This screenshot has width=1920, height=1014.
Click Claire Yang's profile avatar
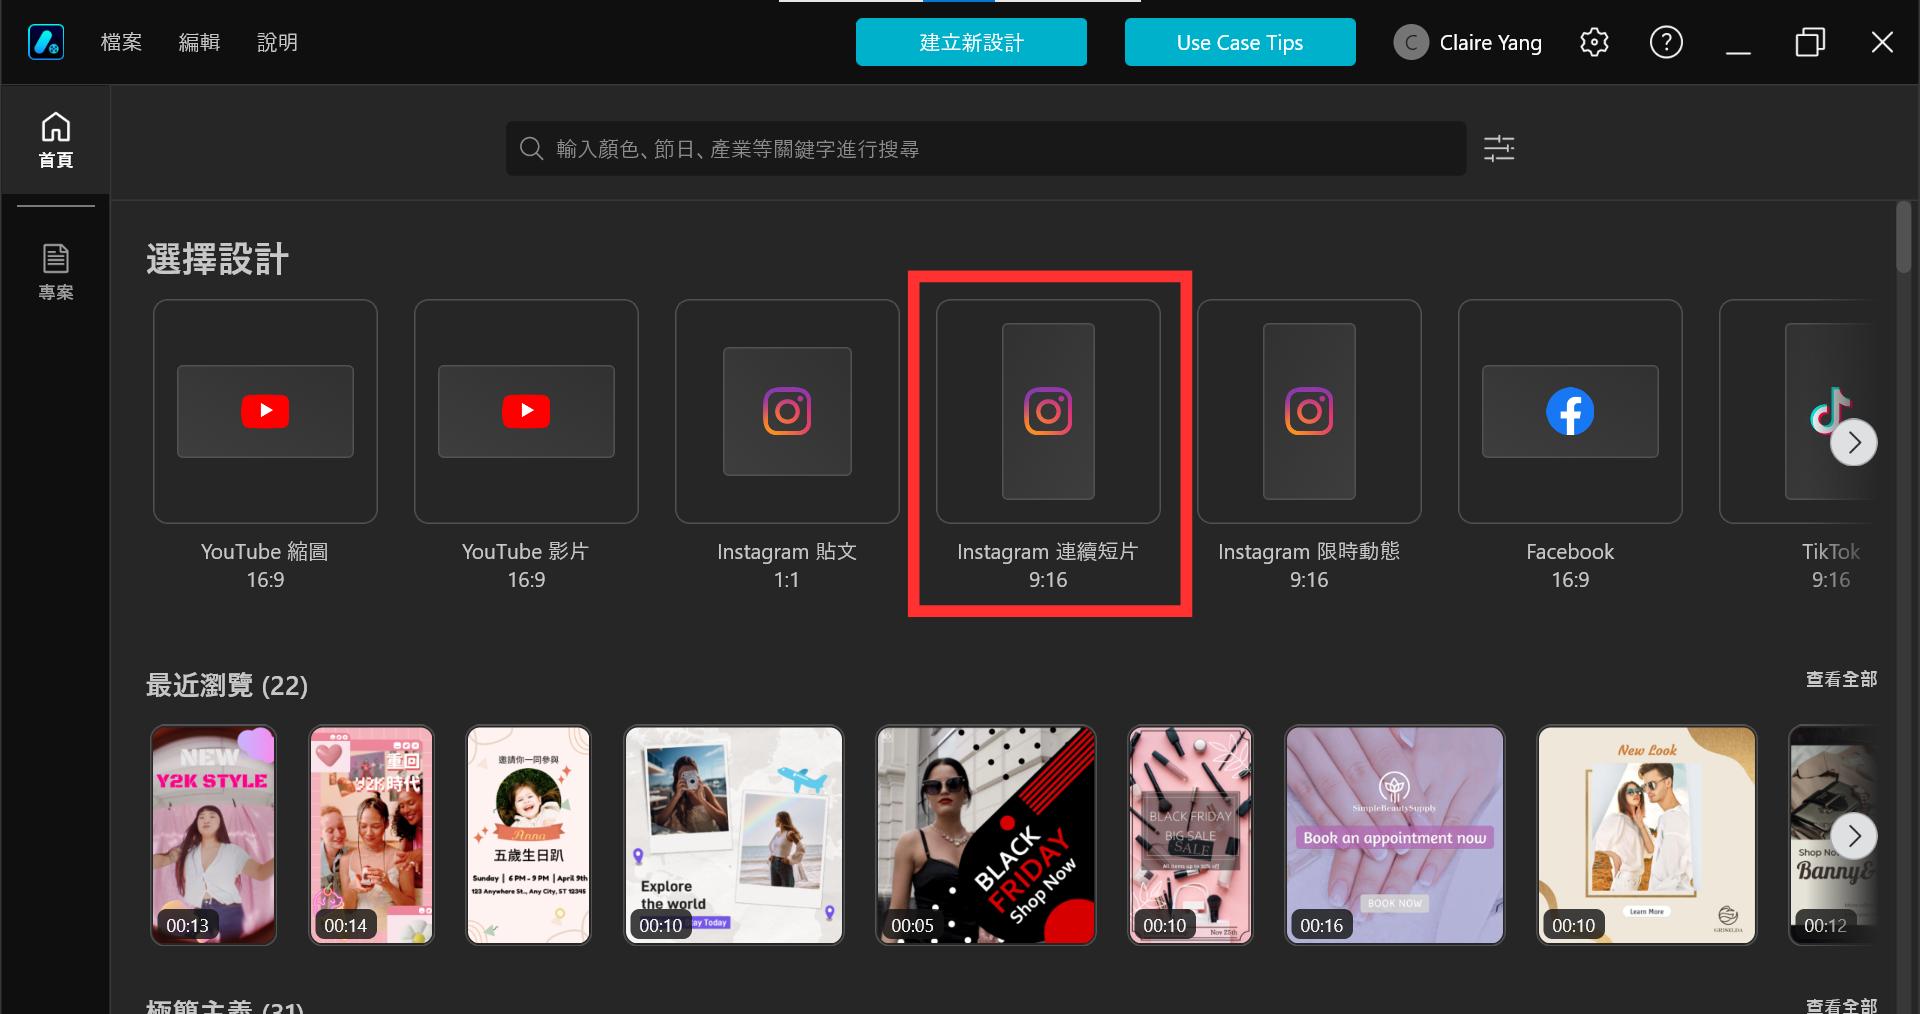tap(1411, 42)
